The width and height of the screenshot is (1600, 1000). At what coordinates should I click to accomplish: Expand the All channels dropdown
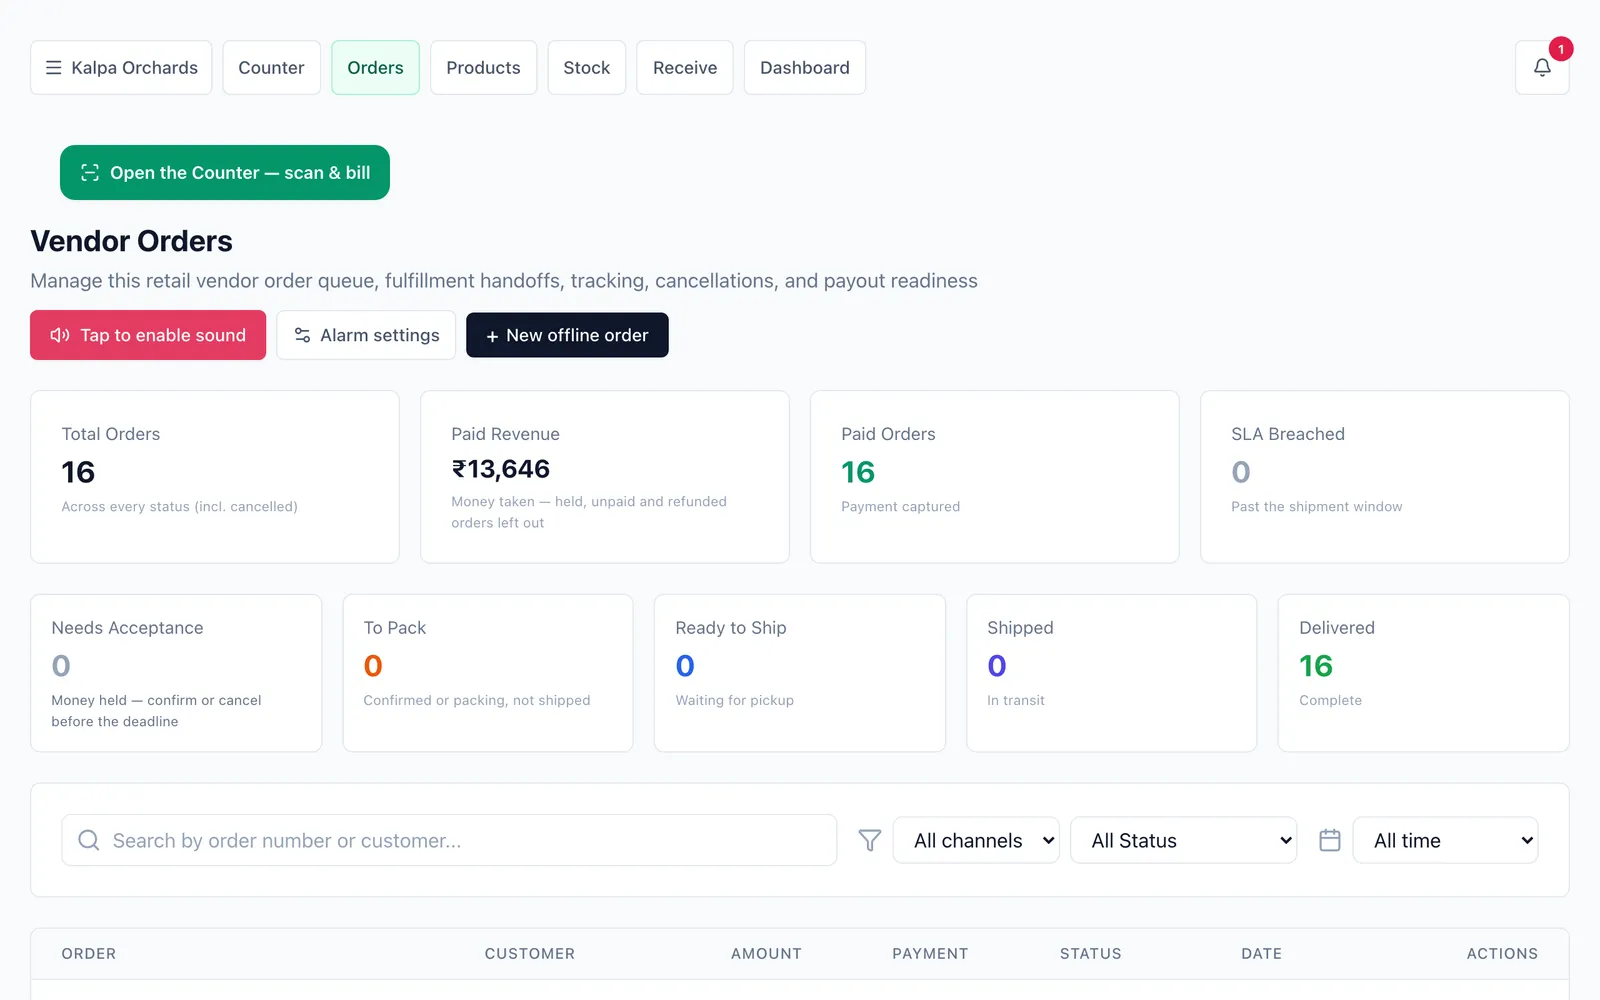pos(976,841)
